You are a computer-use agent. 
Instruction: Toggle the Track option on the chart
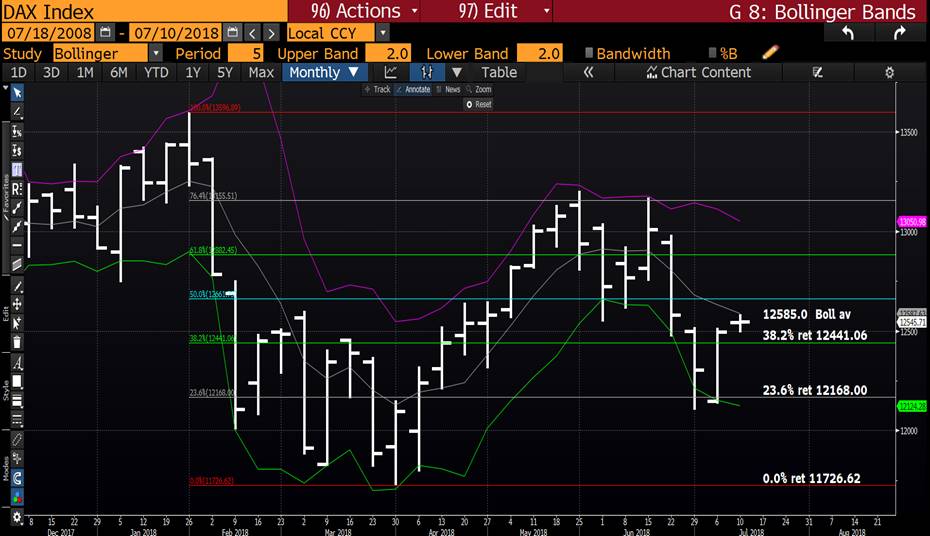(x=377, y=90)
